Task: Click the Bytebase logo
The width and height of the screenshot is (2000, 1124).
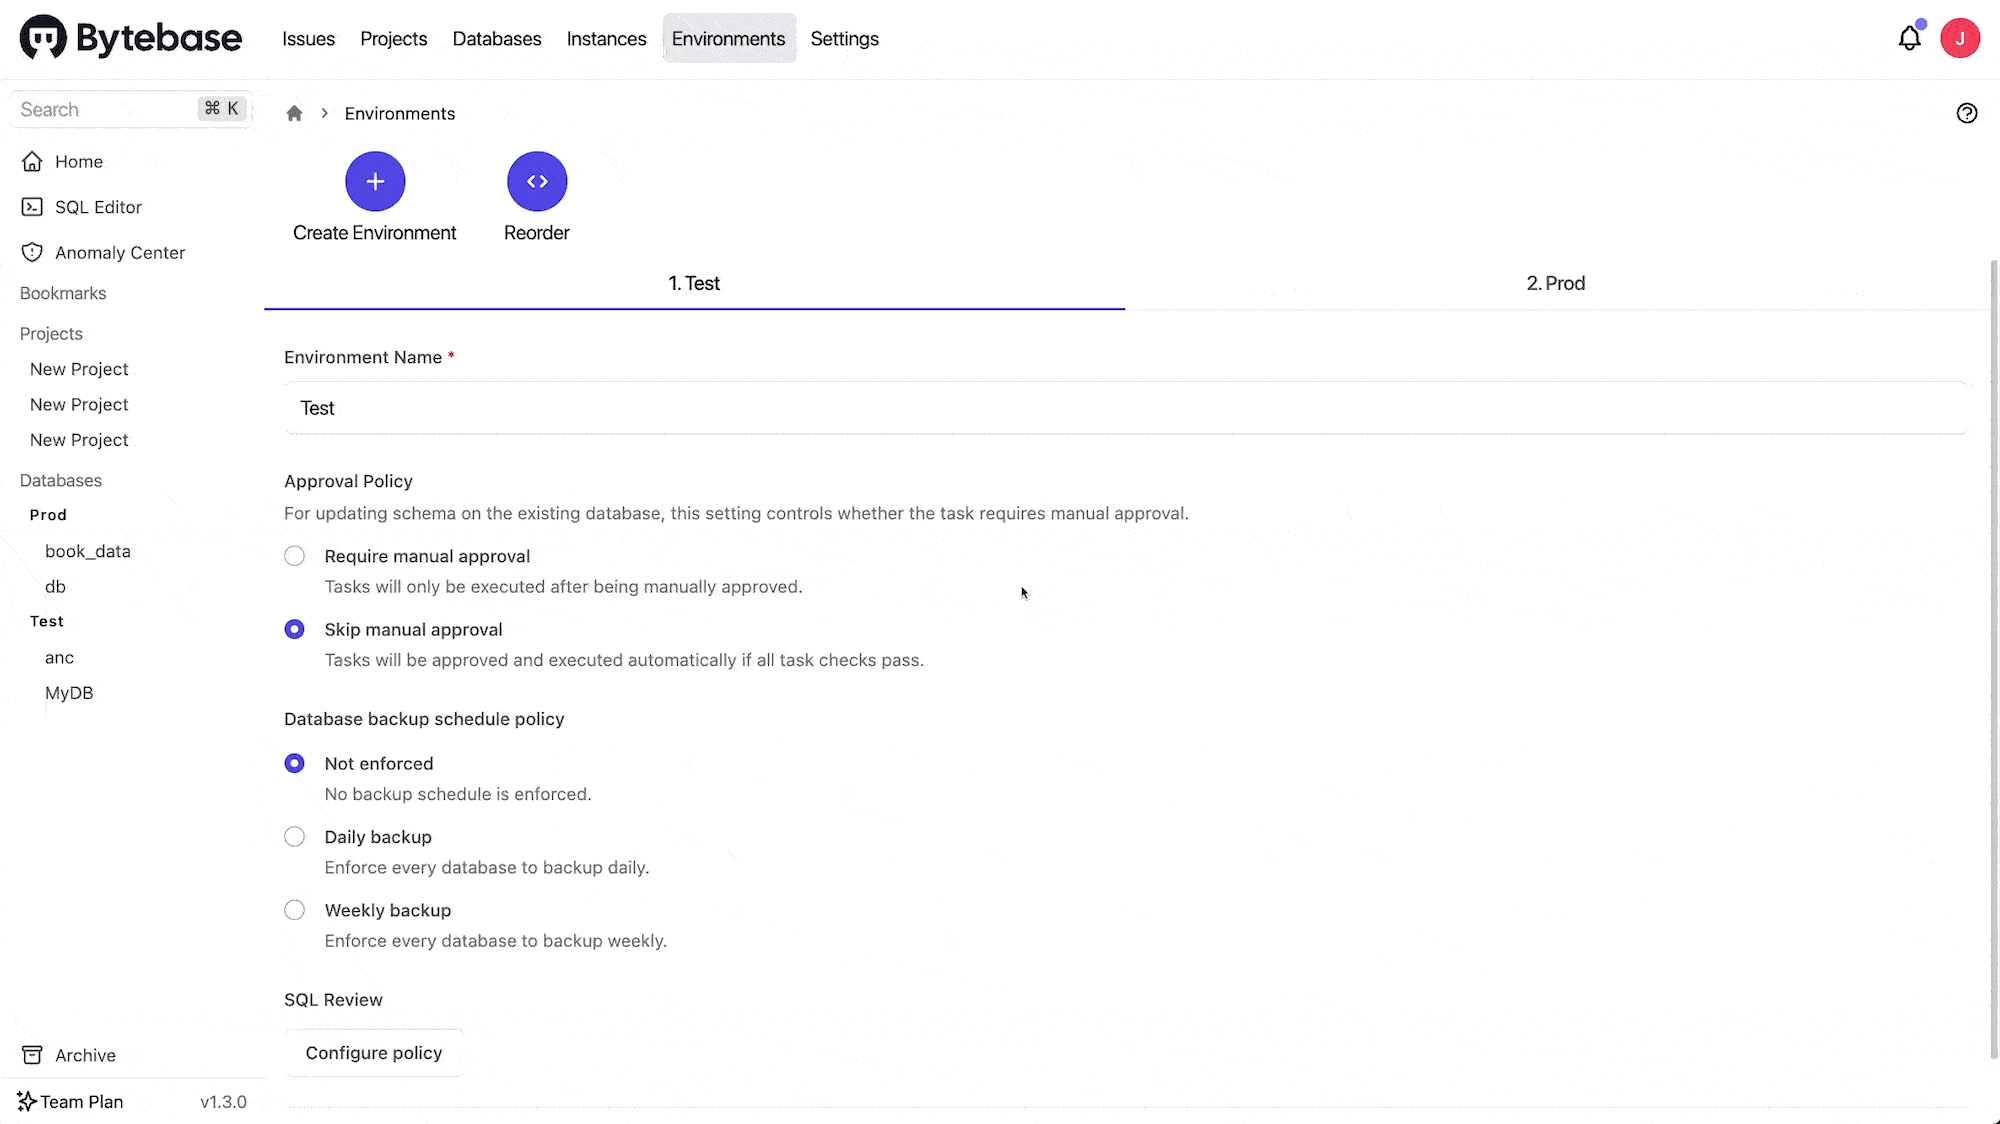Action: pos(130,38)
